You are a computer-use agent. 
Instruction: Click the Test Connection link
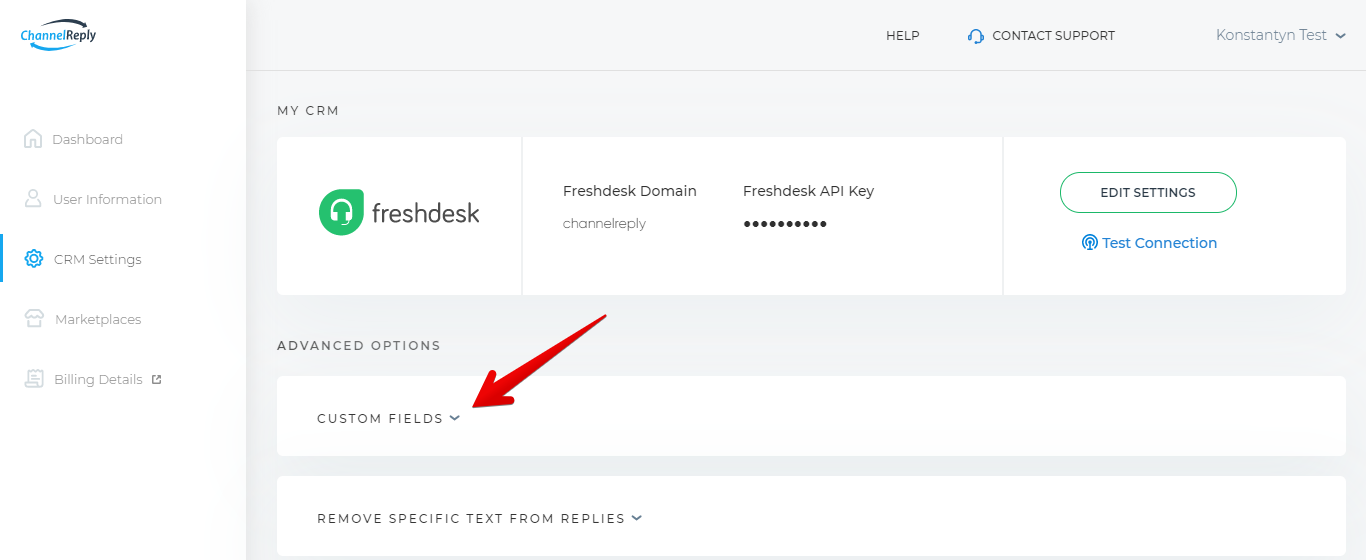tap(1159, 243)
